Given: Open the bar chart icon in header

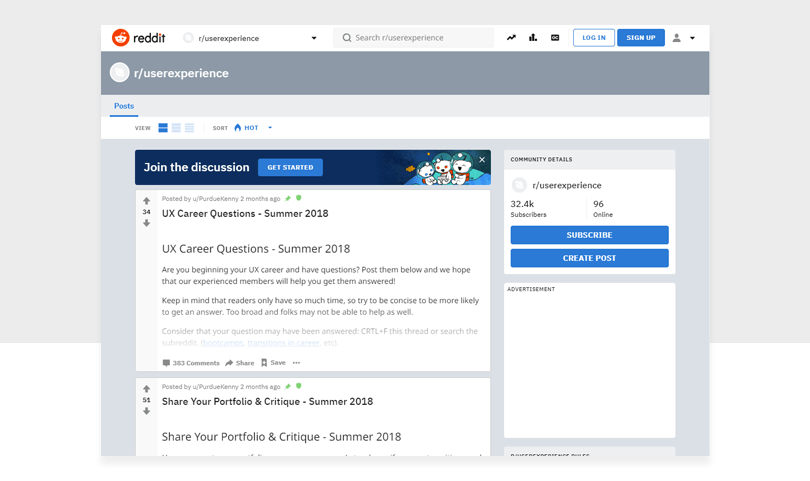Looking at the screenshot, I should [x=533, y=38].
